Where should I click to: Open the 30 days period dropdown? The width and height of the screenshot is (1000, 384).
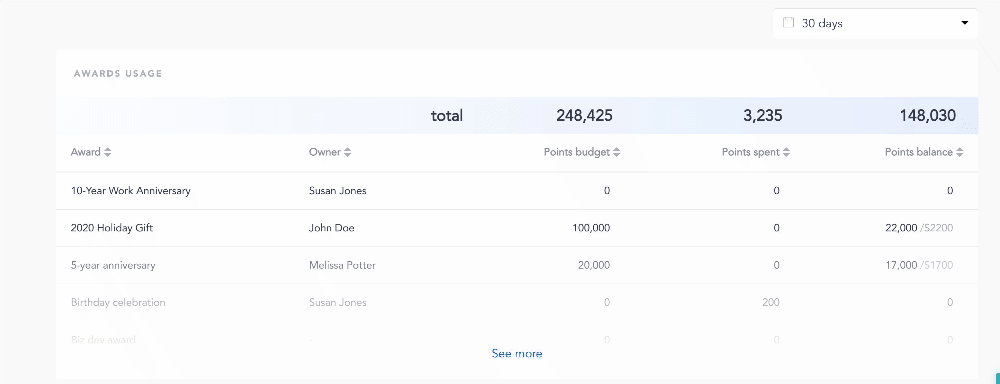875,24
